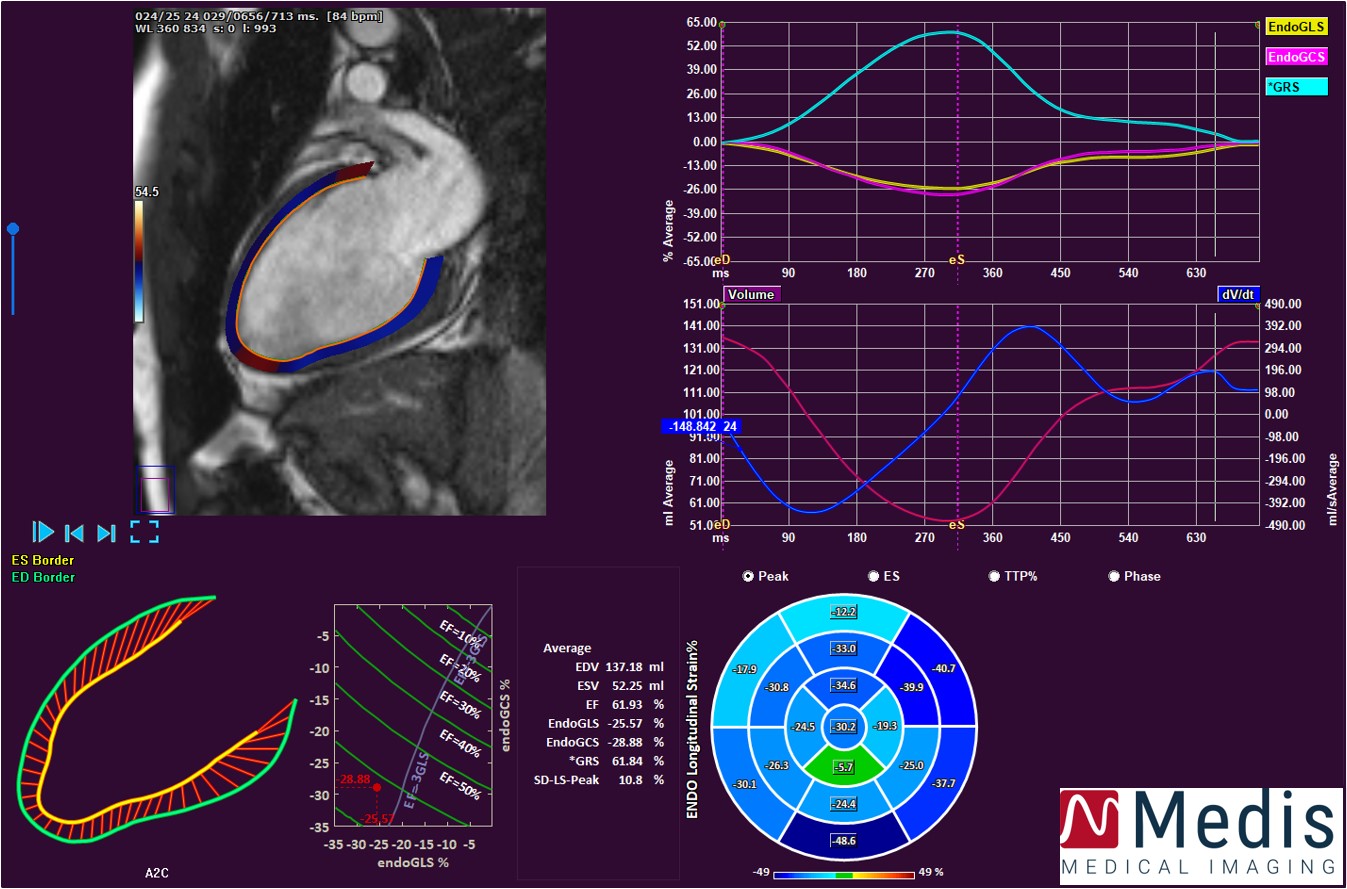Viewport: 1347px width, 889px height.
Task: Select the ES radio button
Action: click(x=873, y=576)
